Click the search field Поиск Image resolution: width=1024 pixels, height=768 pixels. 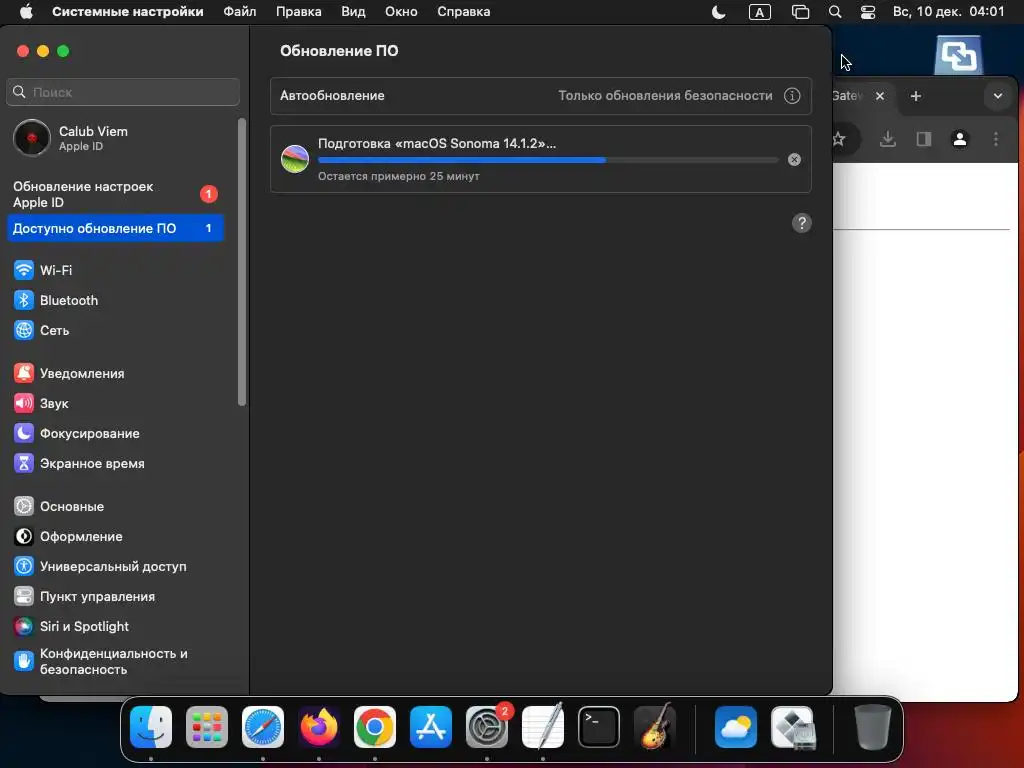123,92
